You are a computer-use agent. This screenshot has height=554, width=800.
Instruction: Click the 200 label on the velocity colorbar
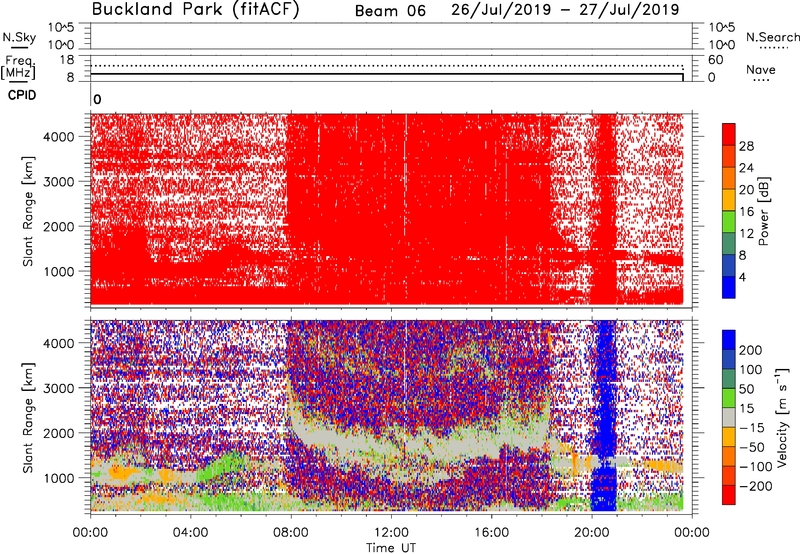pyautogui.click(x=751, y=350)
